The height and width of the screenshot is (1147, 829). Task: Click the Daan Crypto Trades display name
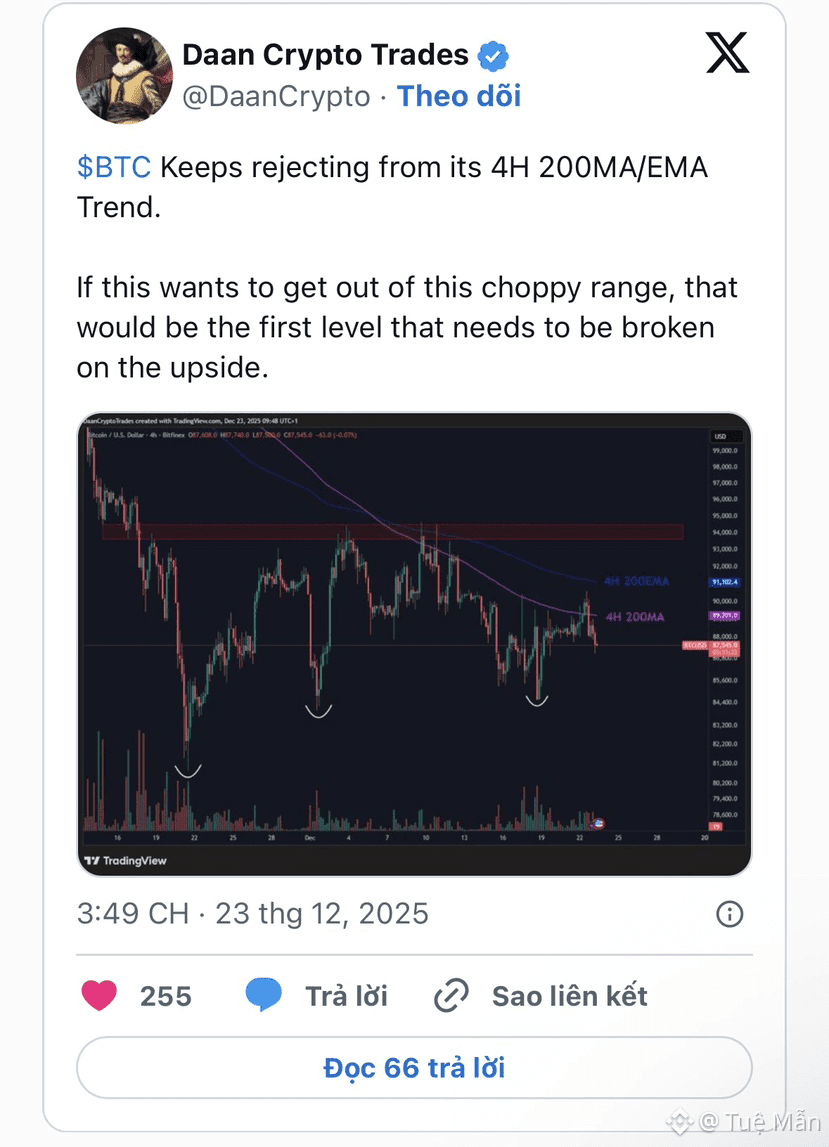click(x=325, y=54)
